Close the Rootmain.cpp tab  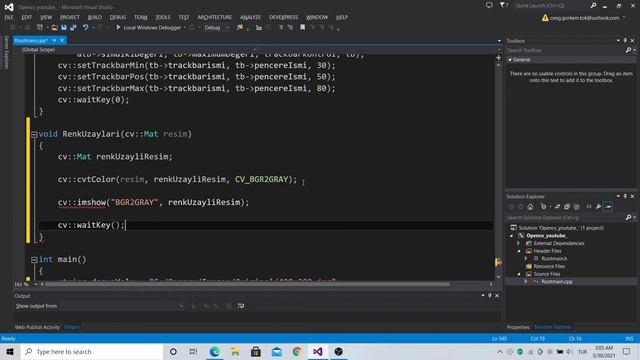coord(62,40)
